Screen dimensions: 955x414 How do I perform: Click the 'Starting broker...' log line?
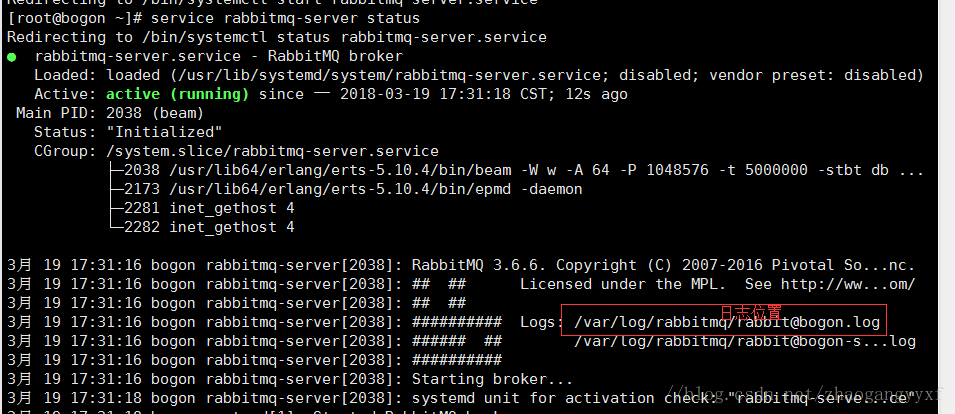[x=290, y=380]
